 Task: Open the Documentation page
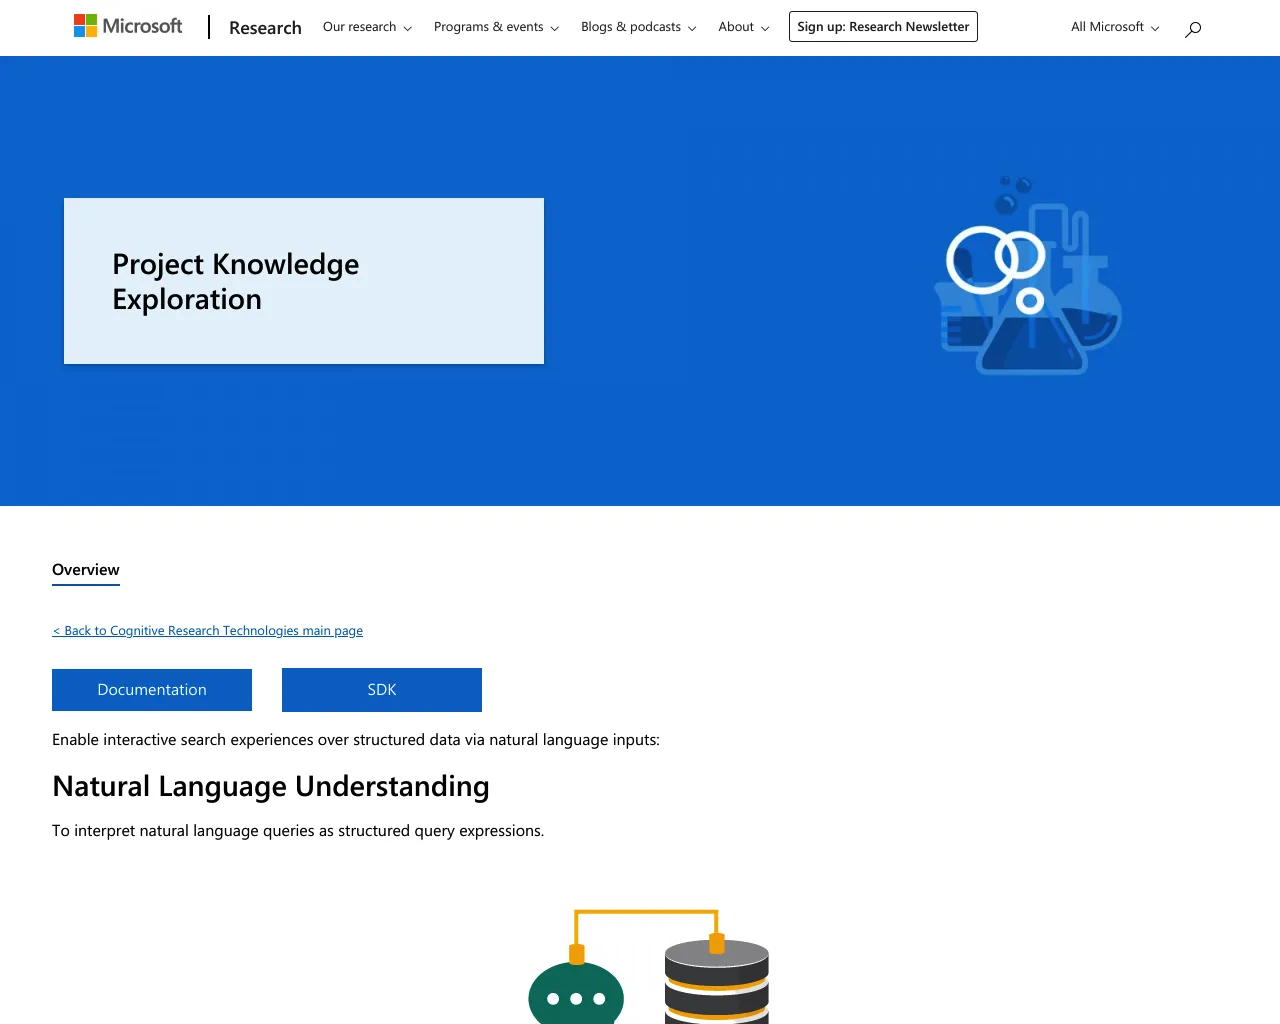point(151,689)
